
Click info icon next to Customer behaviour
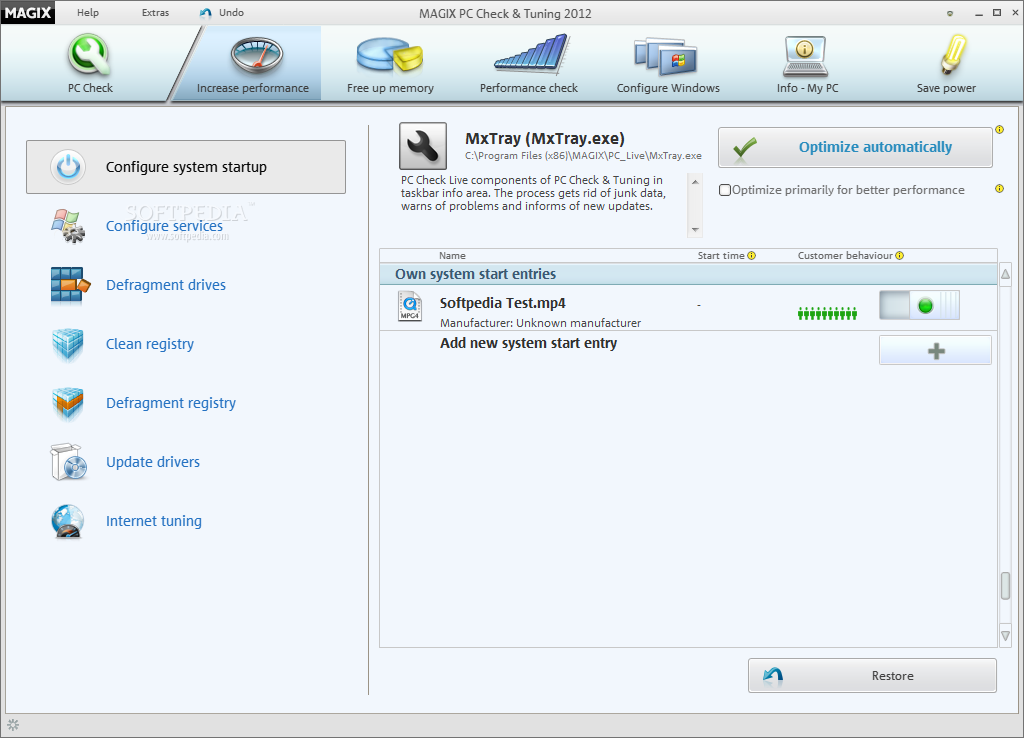click(x=900, y=255)
